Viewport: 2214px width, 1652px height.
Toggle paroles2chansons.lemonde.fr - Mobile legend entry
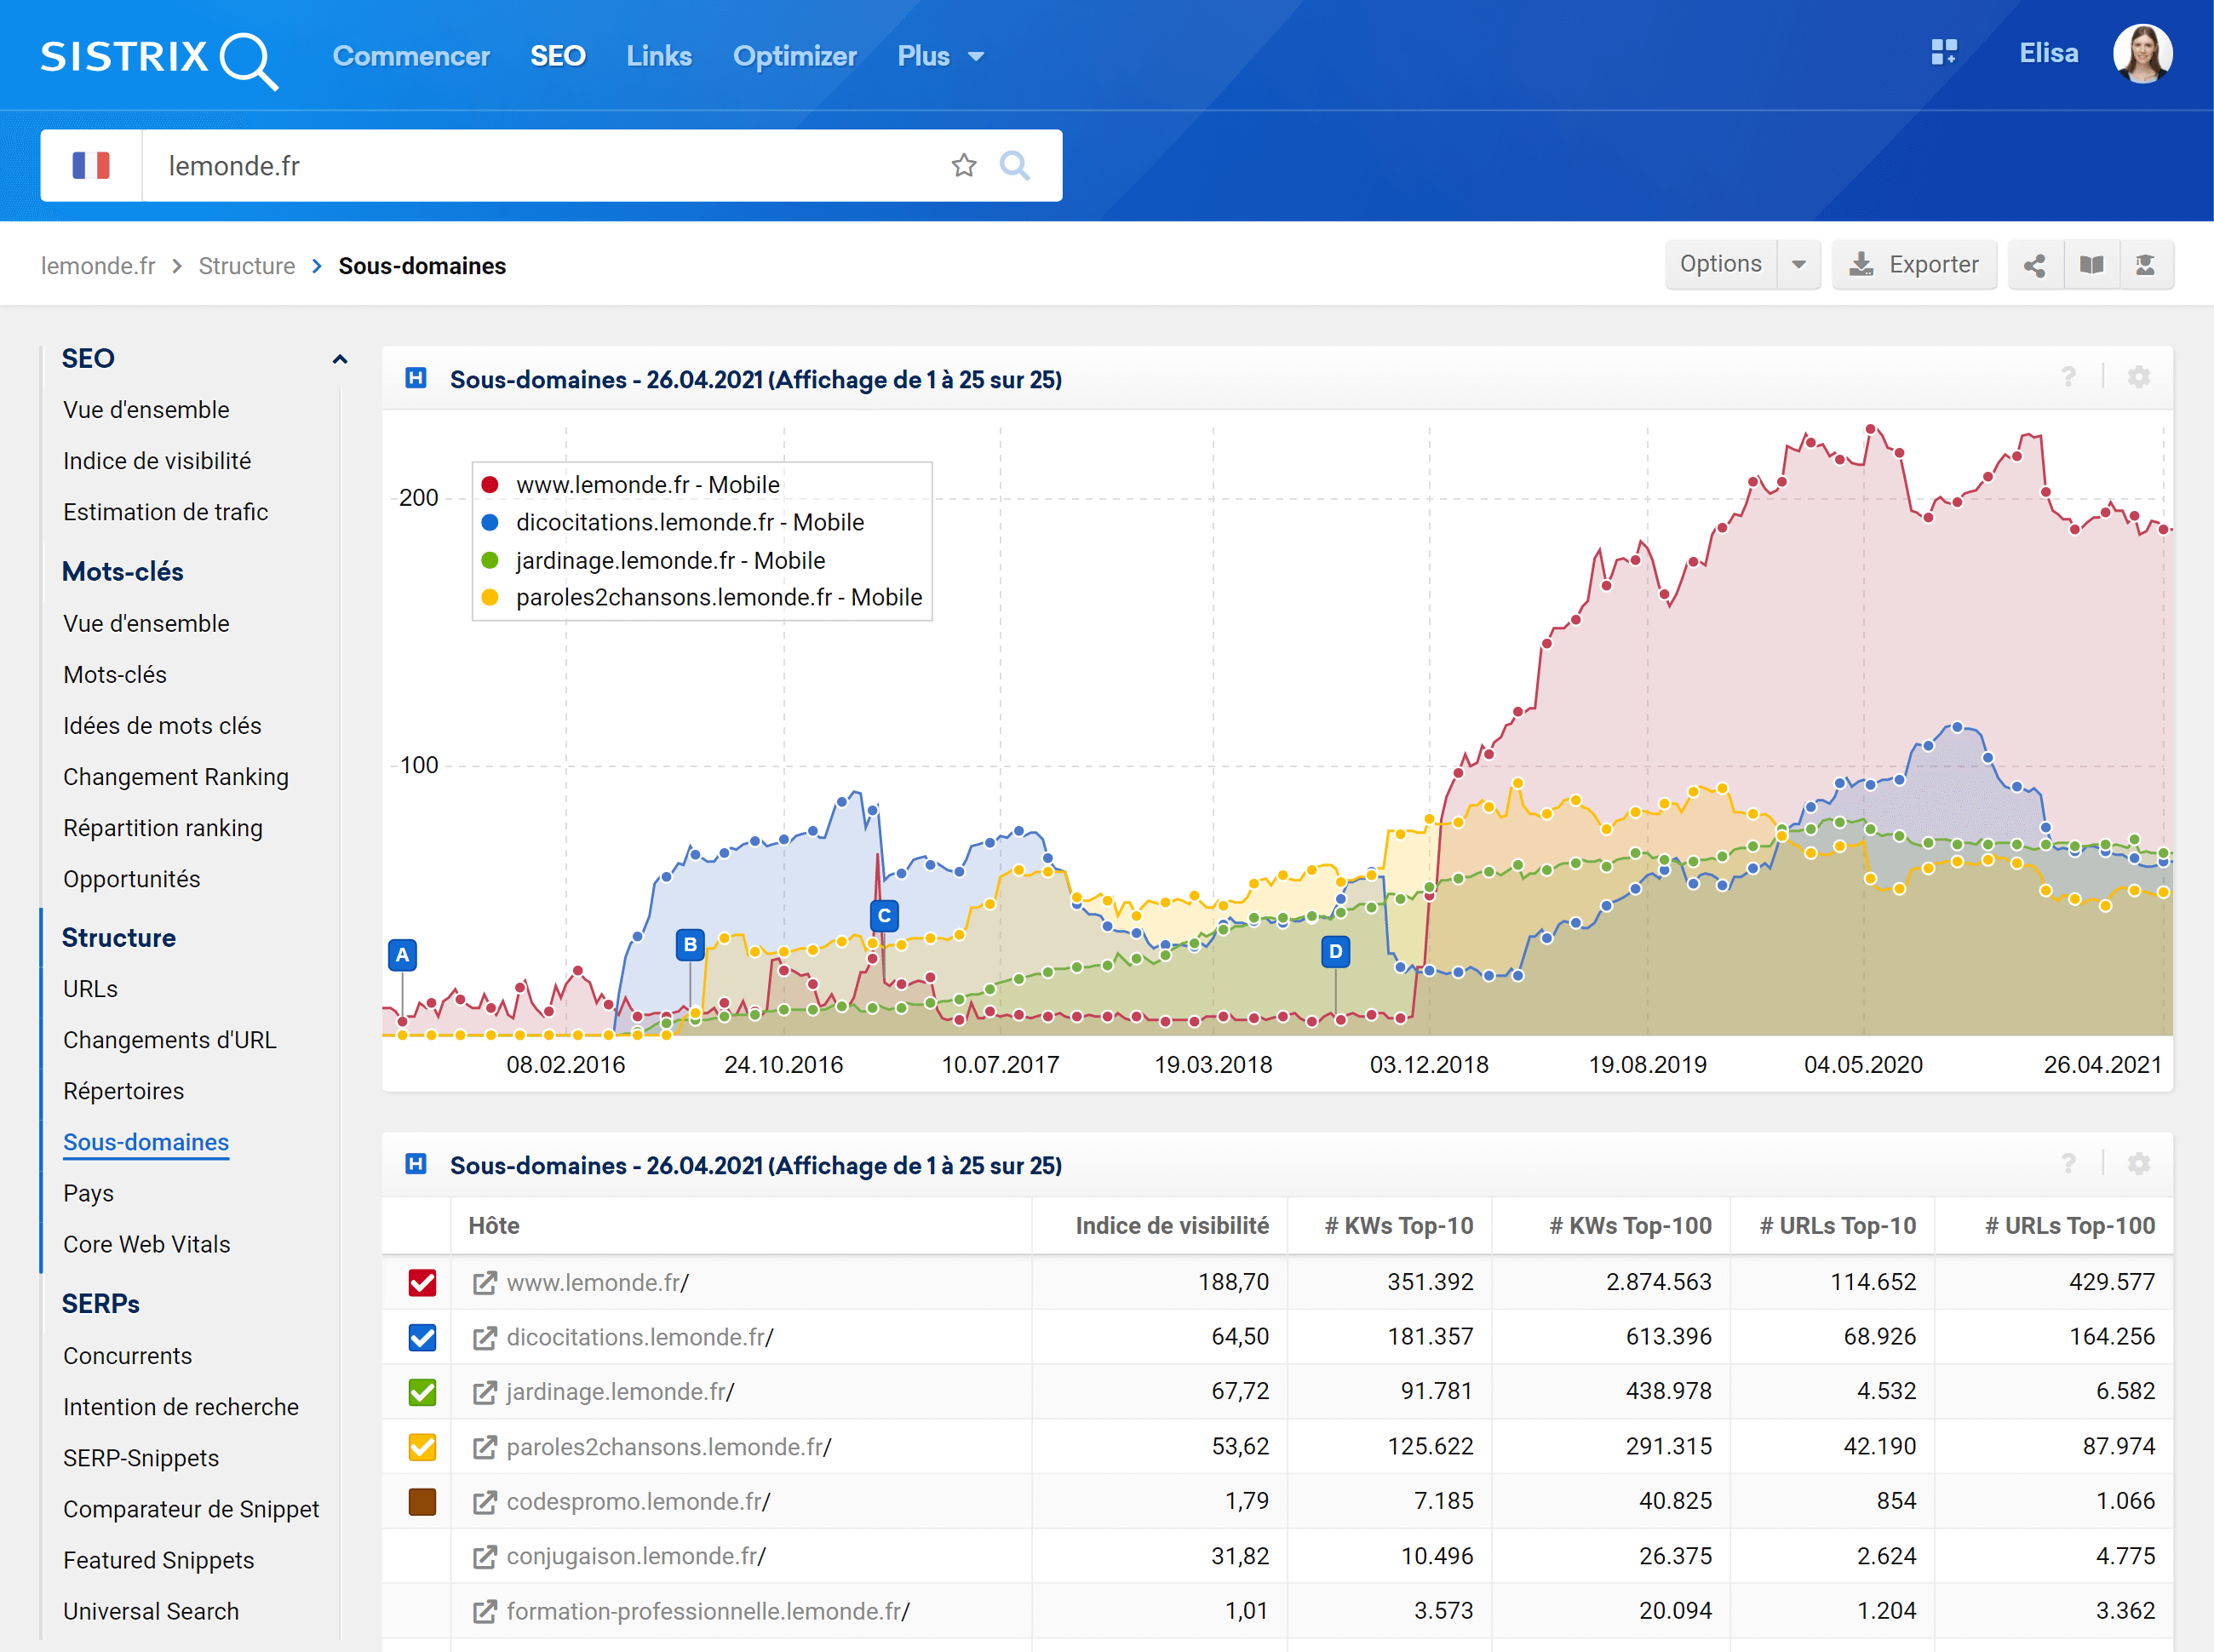point(701,597)
